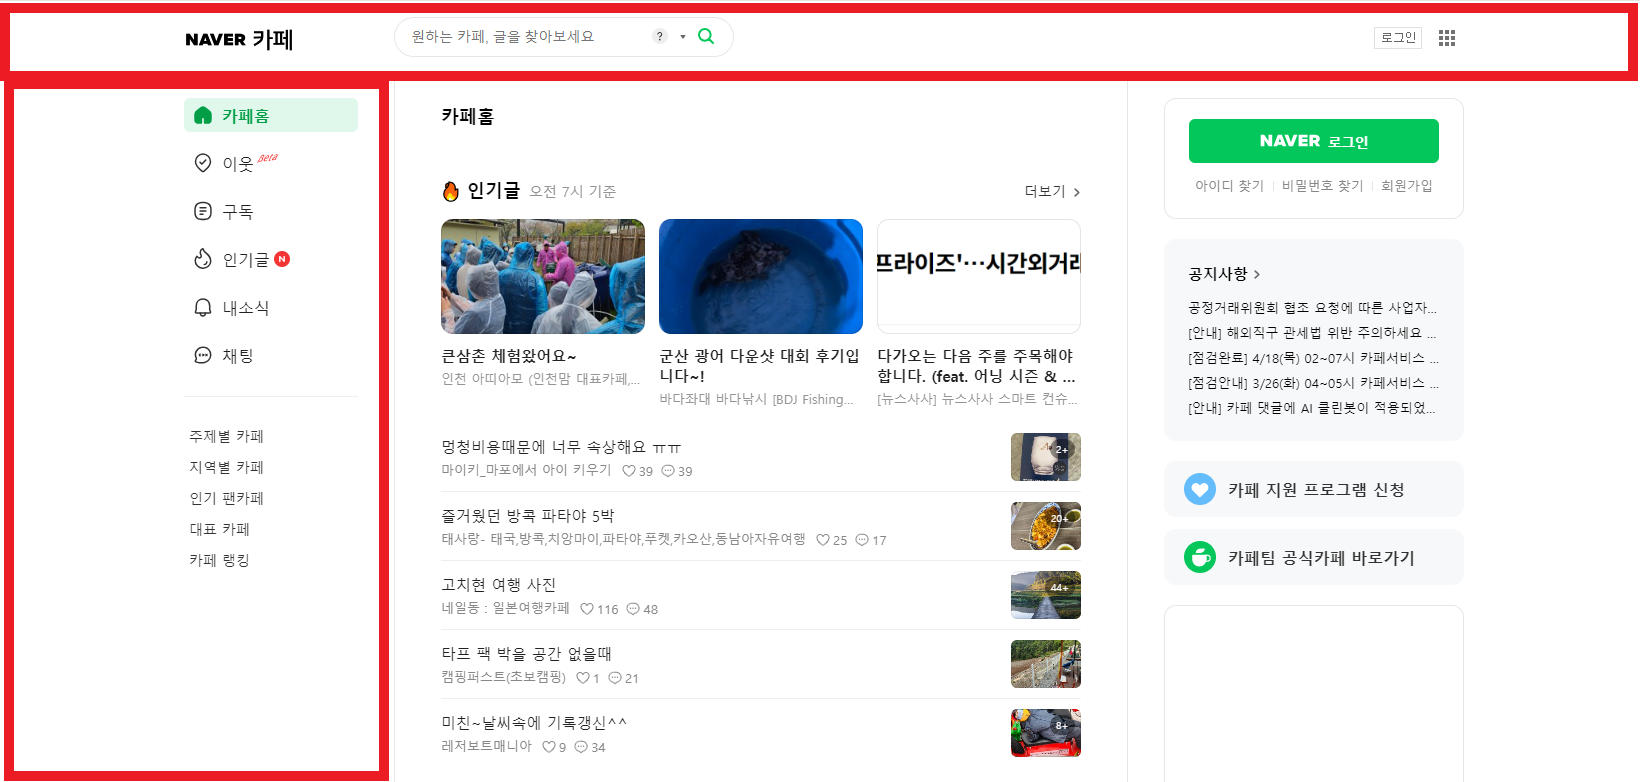Screen dimensions: 1640x782
Task: Select 지역별 카페 in sidebar
Action: click(227, 467)
